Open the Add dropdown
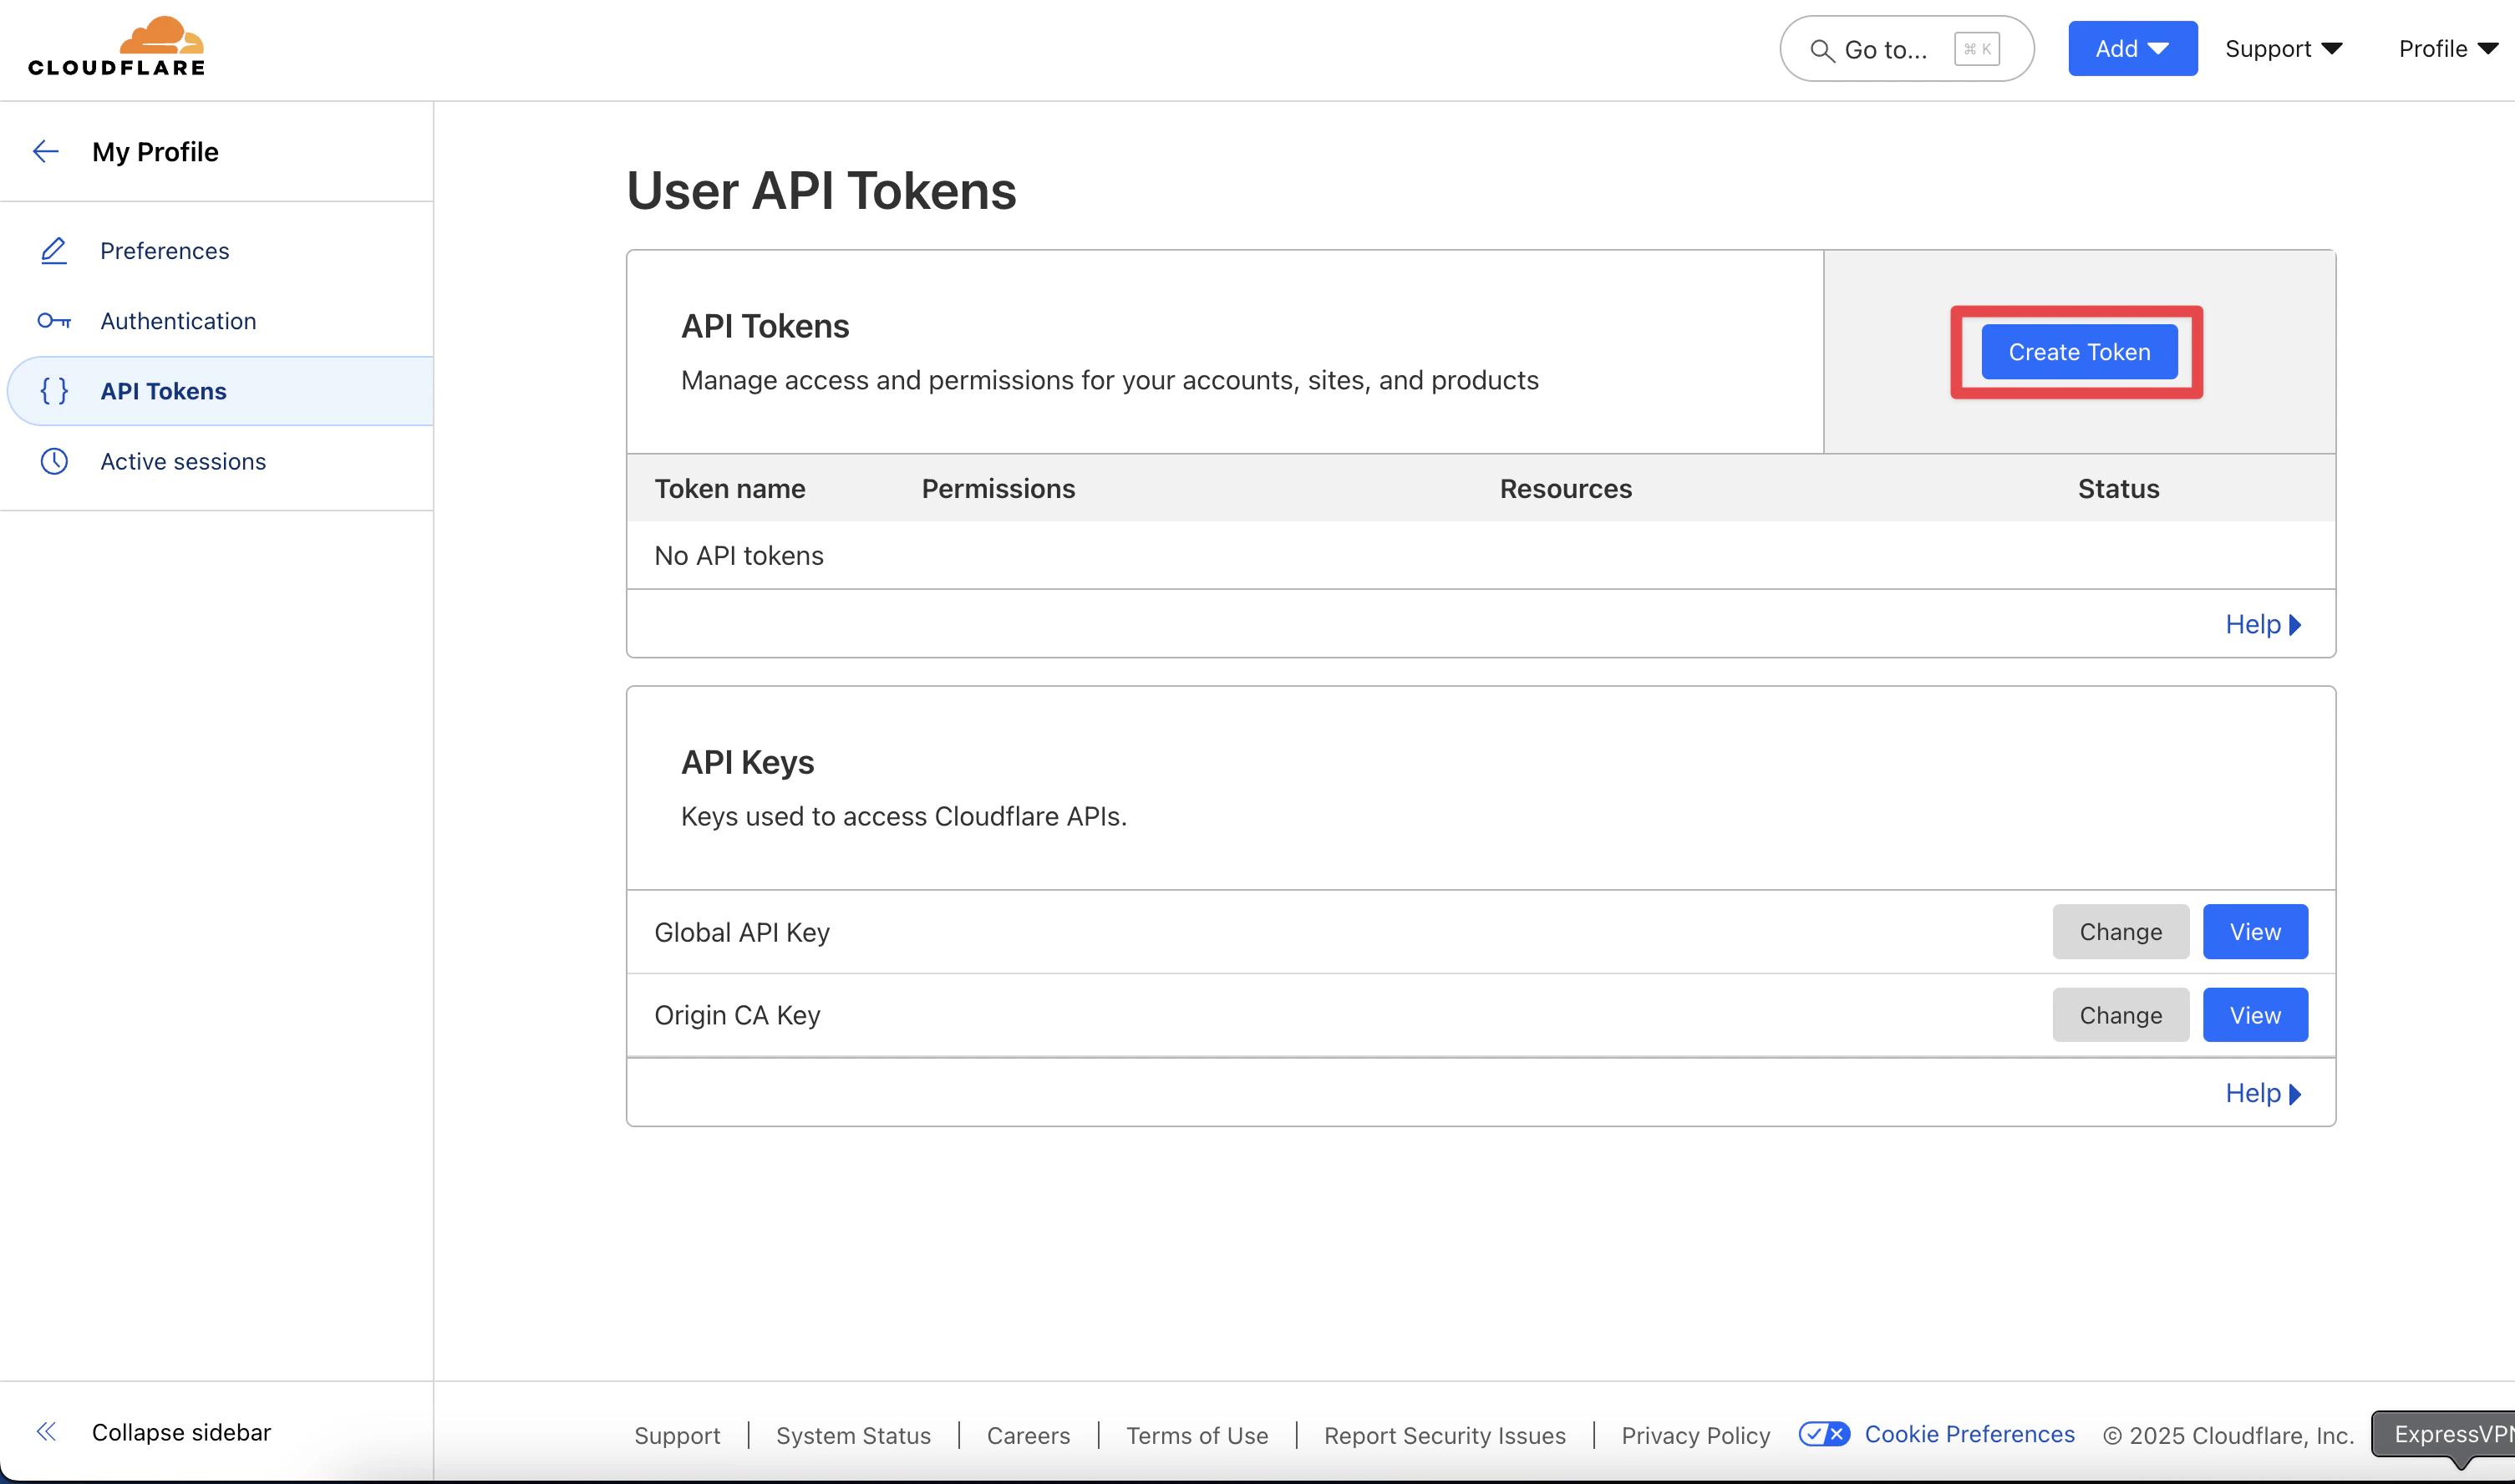 coord(2132,49)
